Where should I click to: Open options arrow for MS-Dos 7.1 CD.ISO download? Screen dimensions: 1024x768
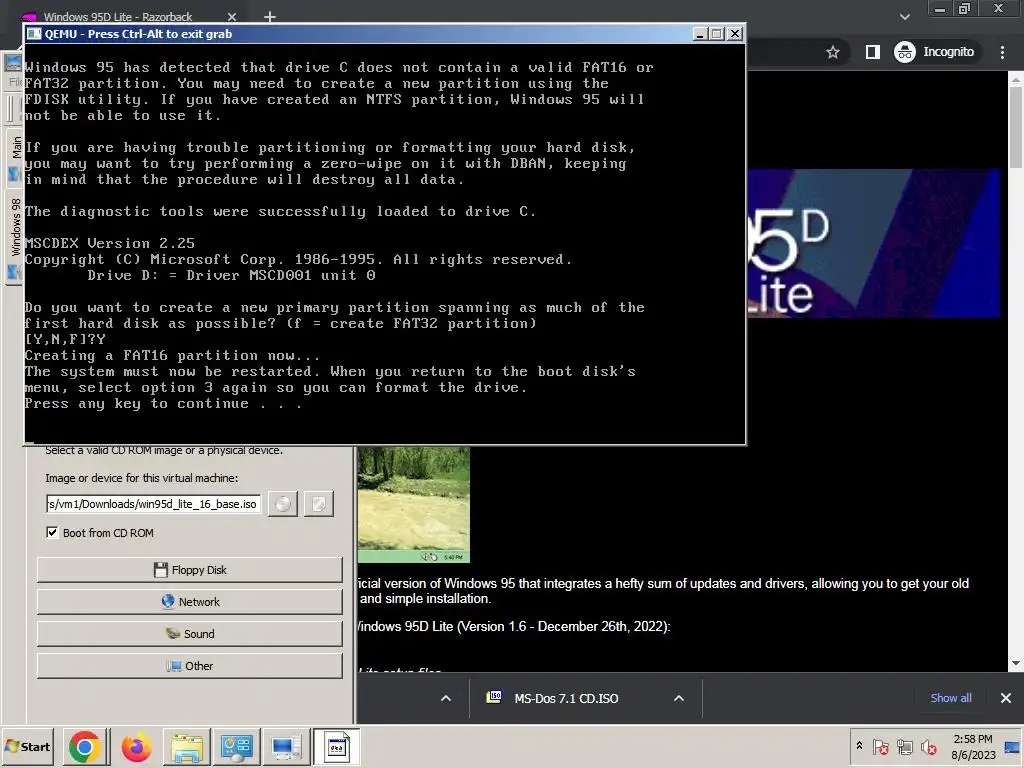679,698
